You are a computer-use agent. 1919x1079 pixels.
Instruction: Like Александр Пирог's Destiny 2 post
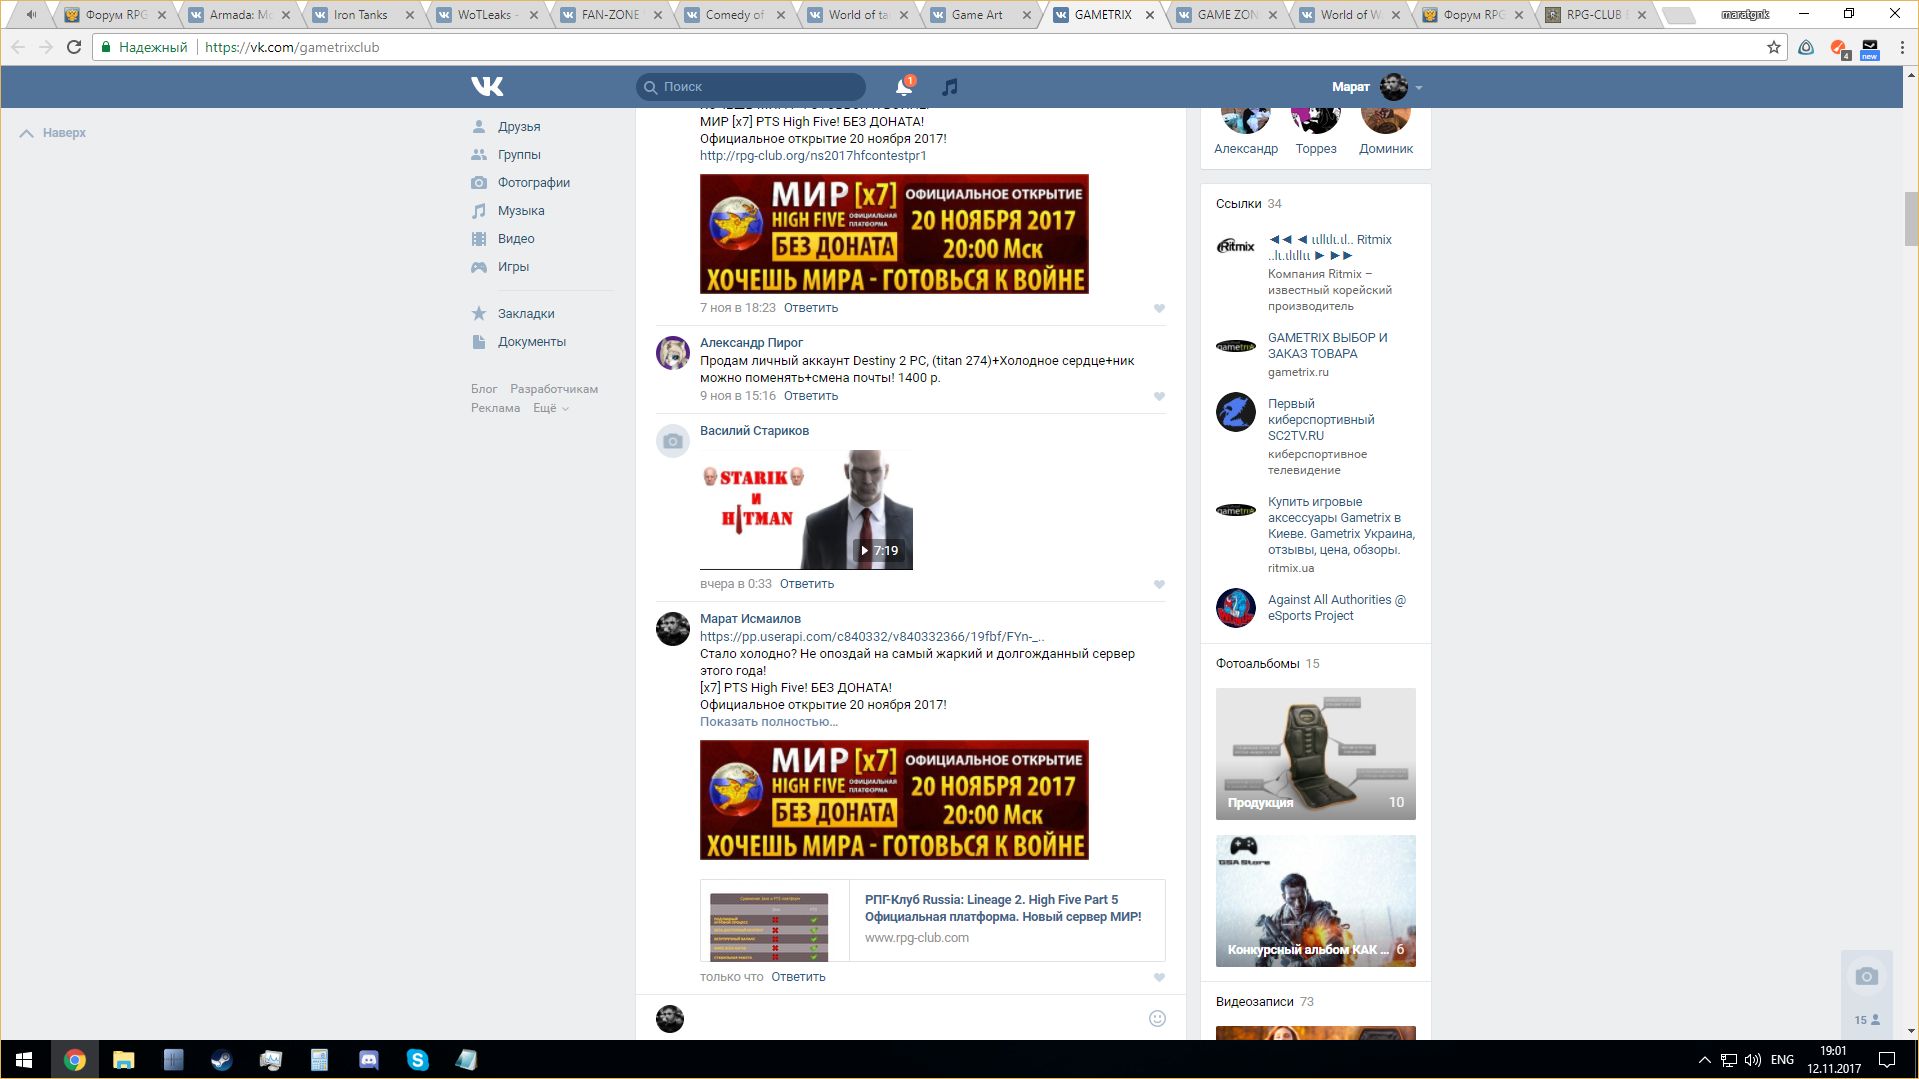tap(1159, 396)
